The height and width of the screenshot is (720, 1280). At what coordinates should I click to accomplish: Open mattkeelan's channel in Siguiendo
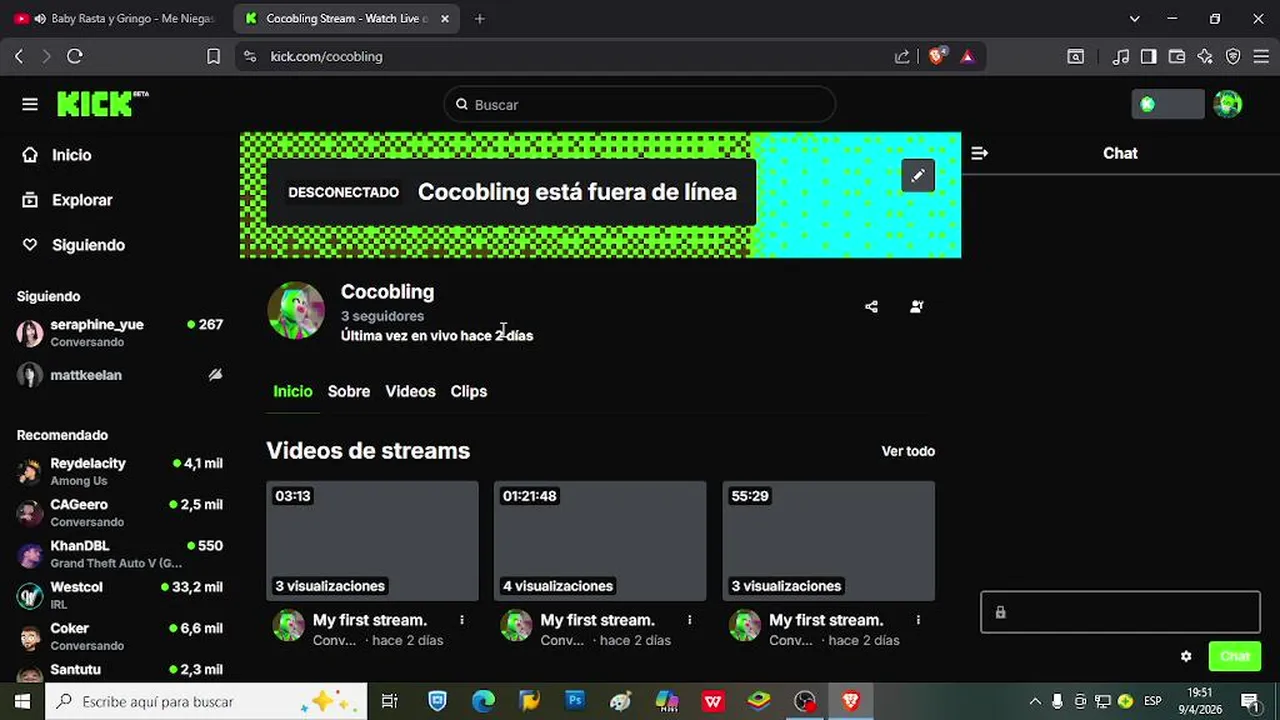click(x=120, y=375)
